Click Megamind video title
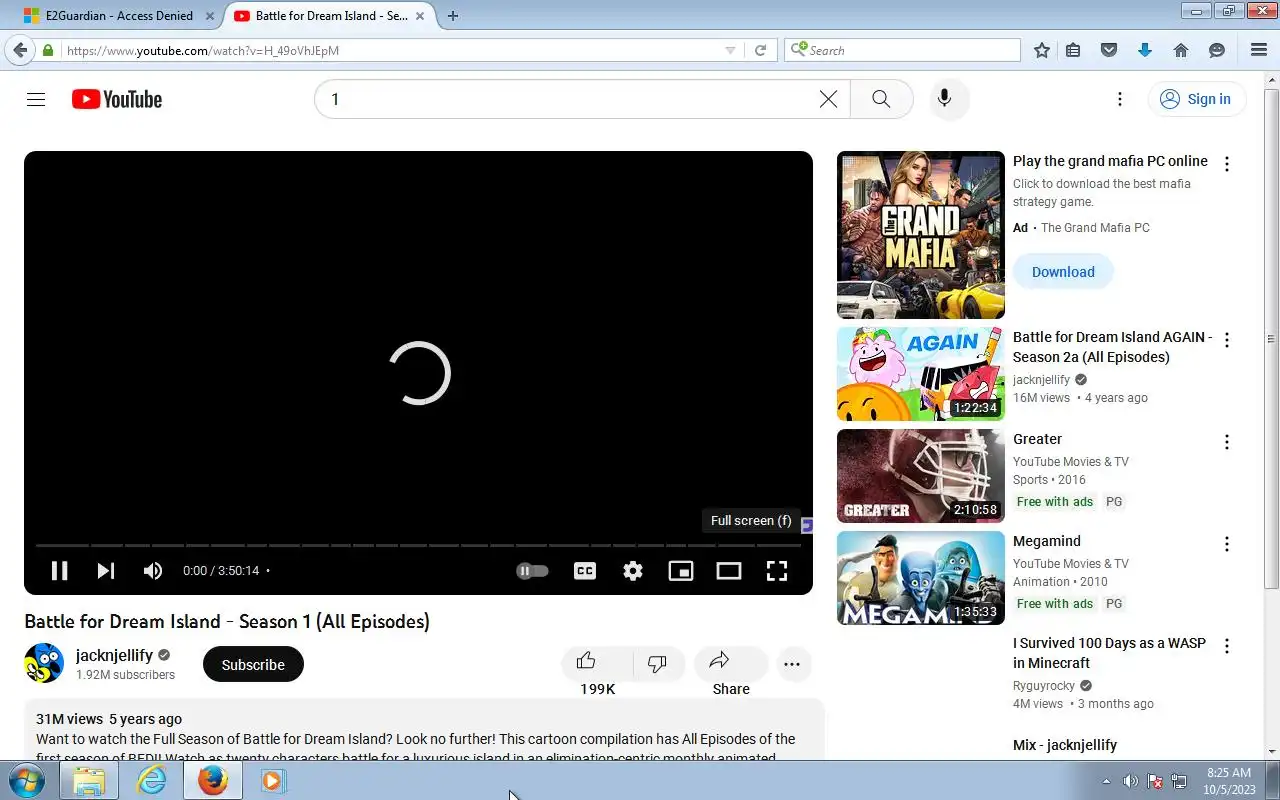 click(x=1046, y=541)
